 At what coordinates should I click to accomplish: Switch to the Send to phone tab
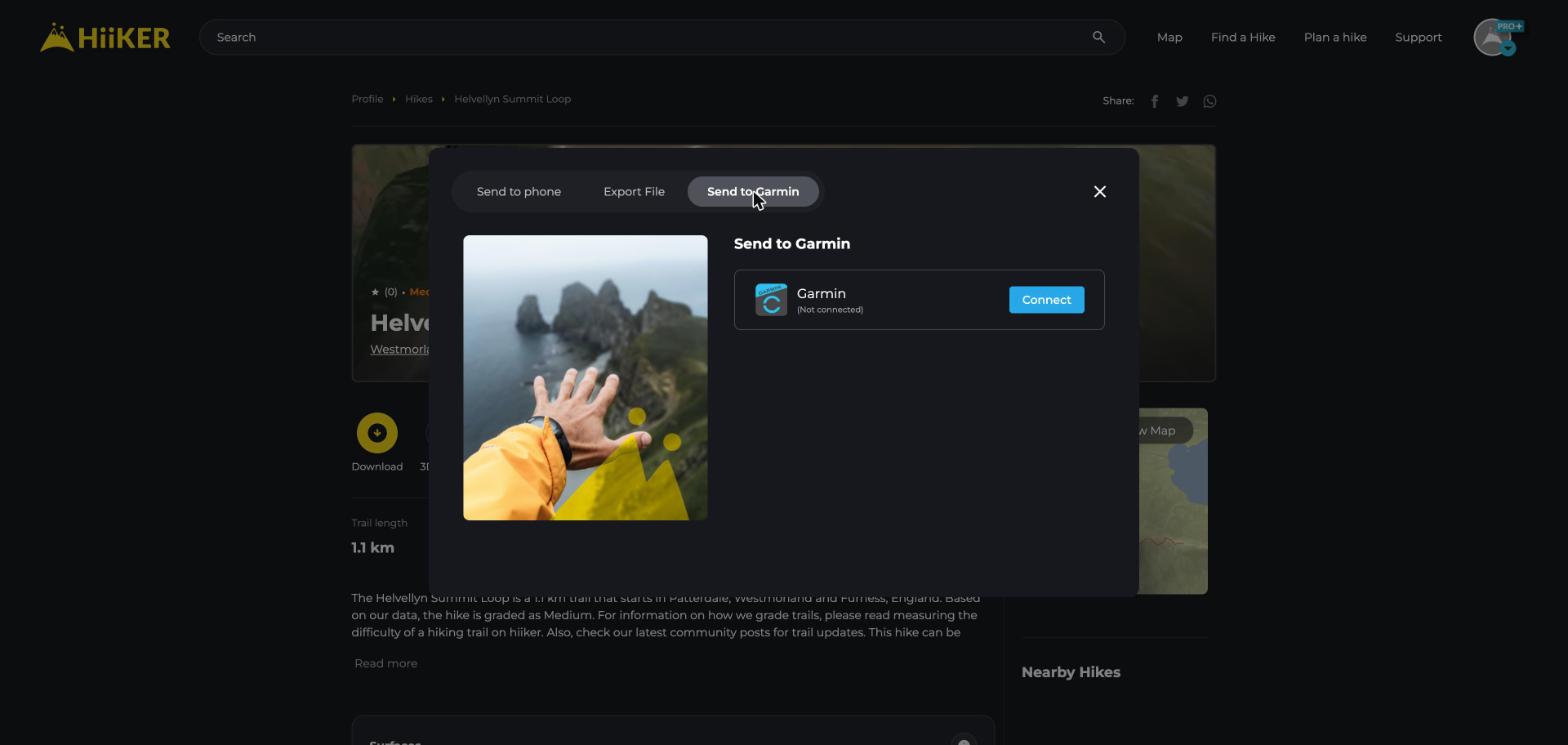tap(518, 191)
